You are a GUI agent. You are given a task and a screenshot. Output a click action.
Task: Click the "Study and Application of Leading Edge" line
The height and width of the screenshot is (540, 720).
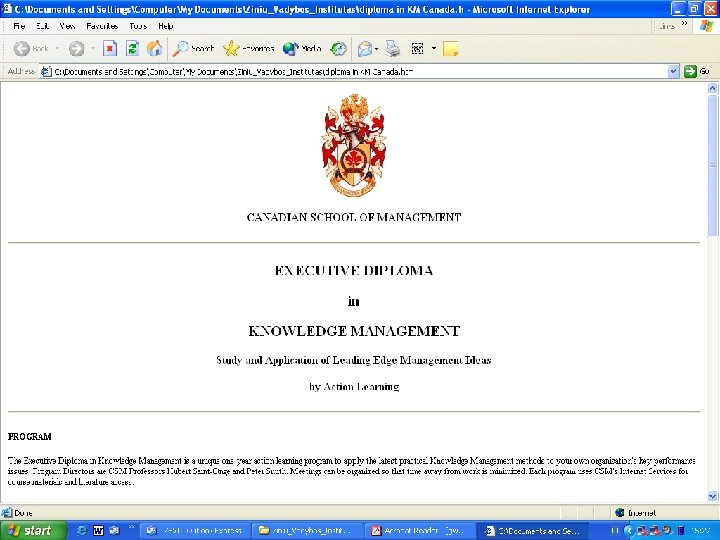354,360
